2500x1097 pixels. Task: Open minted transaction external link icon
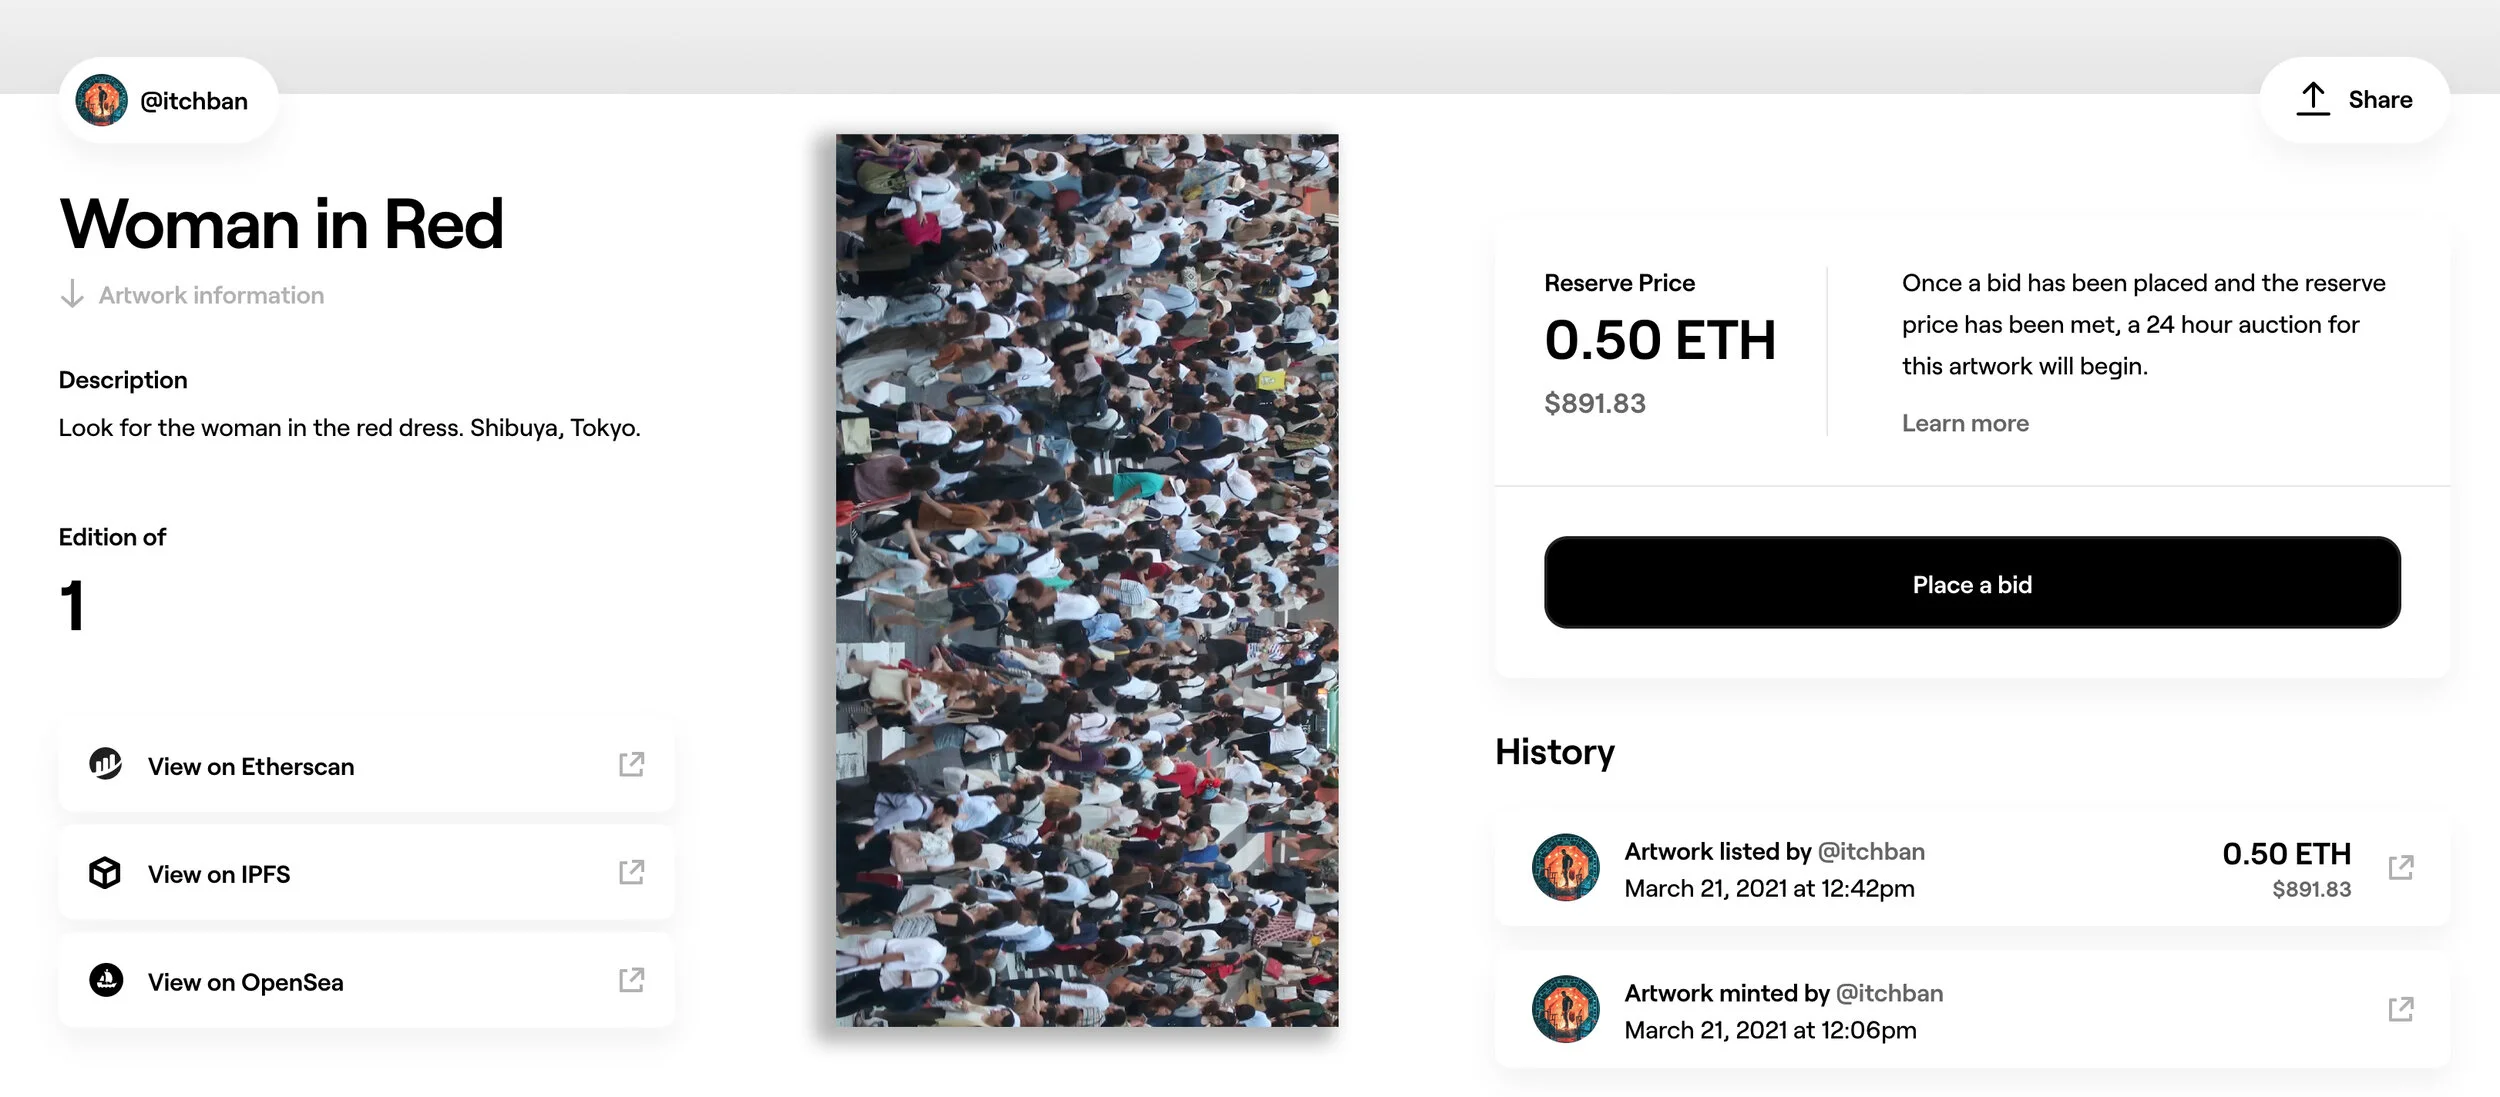pos(2400,1009)
